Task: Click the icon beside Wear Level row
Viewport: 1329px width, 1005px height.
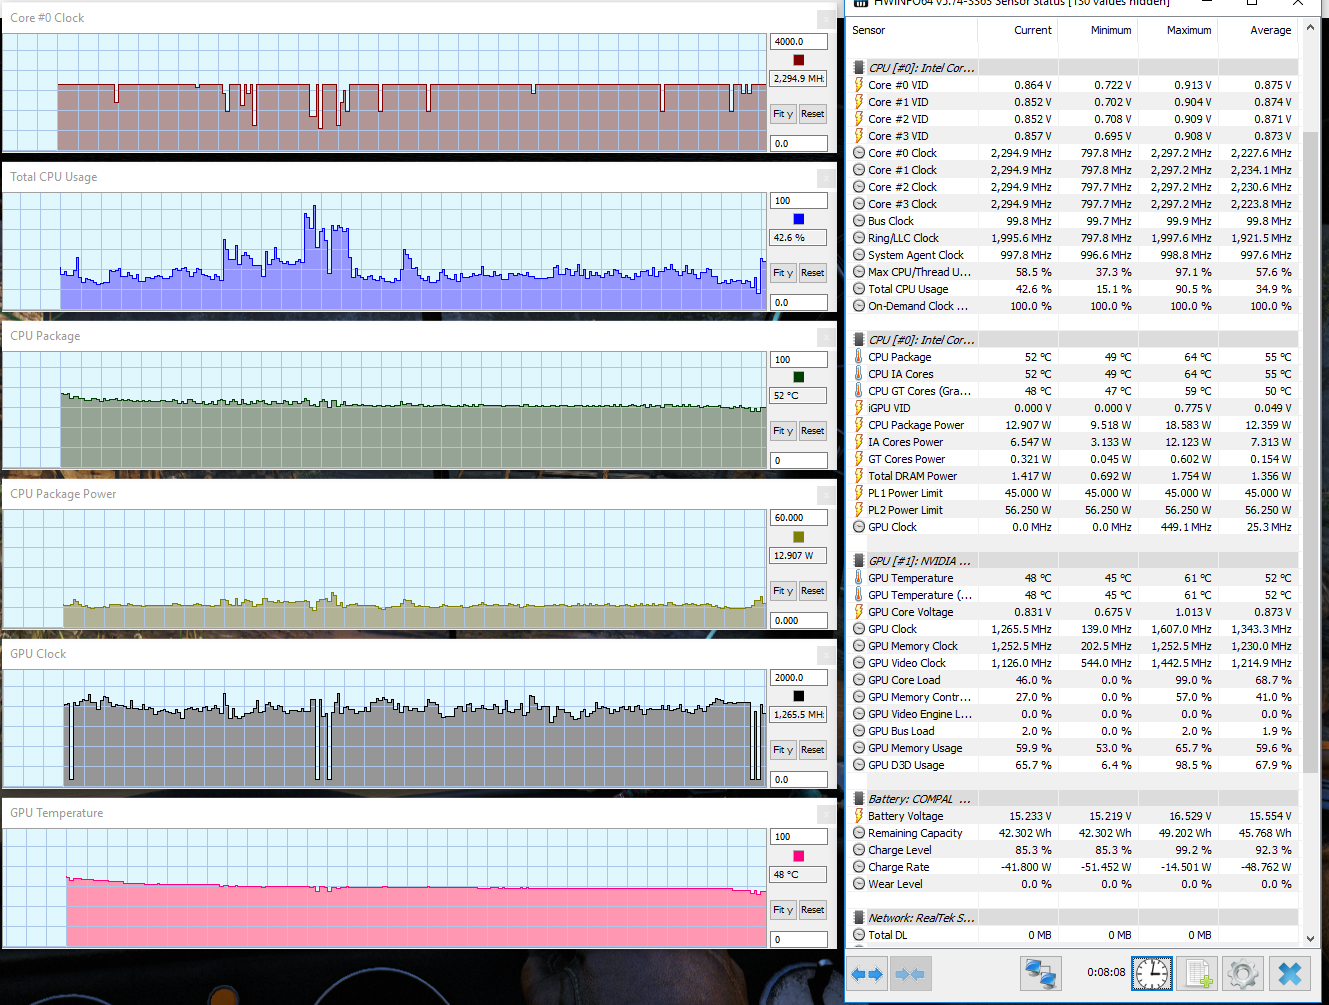Action: pos(858,884)
